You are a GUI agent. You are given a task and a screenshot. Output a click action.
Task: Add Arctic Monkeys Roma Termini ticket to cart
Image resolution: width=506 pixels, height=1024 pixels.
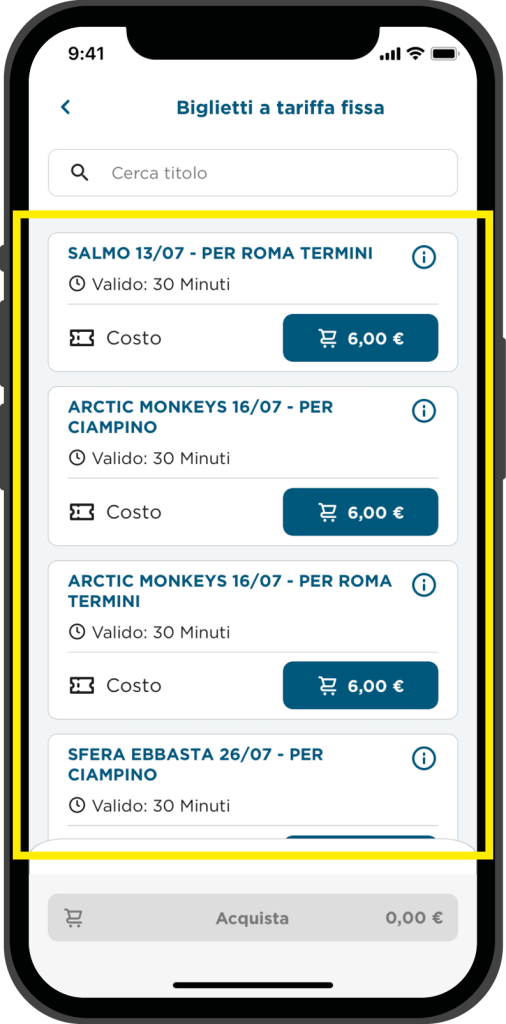click(360, 685)
